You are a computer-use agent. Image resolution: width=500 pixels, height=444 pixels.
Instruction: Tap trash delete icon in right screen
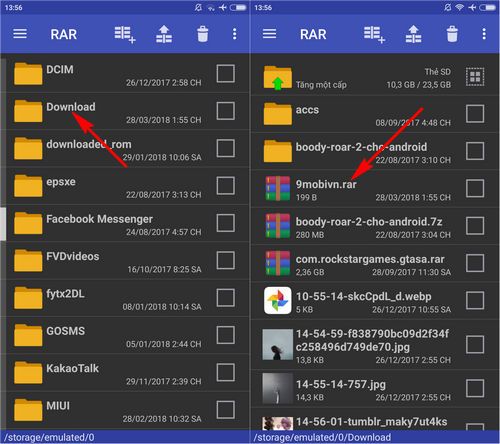click(x=452, y=34)
